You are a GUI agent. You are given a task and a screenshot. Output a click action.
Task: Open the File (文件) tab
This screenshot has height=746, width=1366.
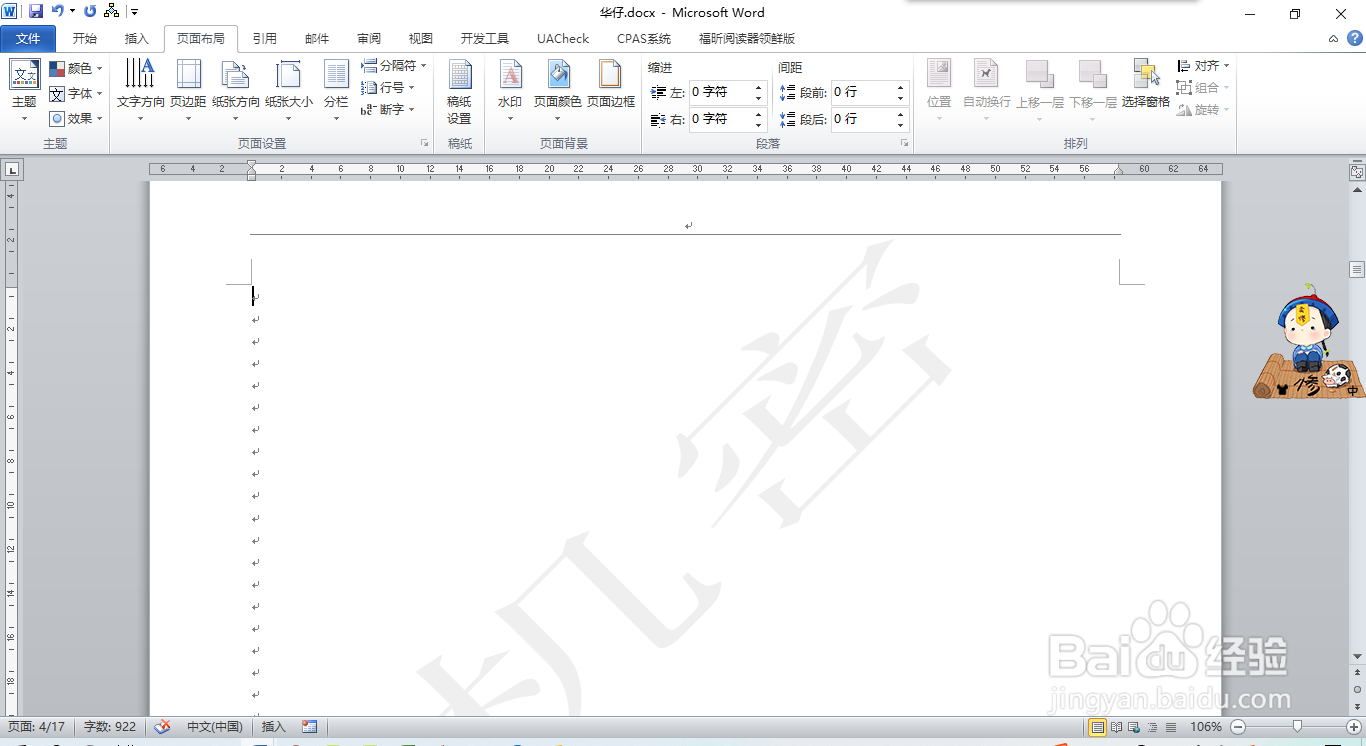coord(28,39)
